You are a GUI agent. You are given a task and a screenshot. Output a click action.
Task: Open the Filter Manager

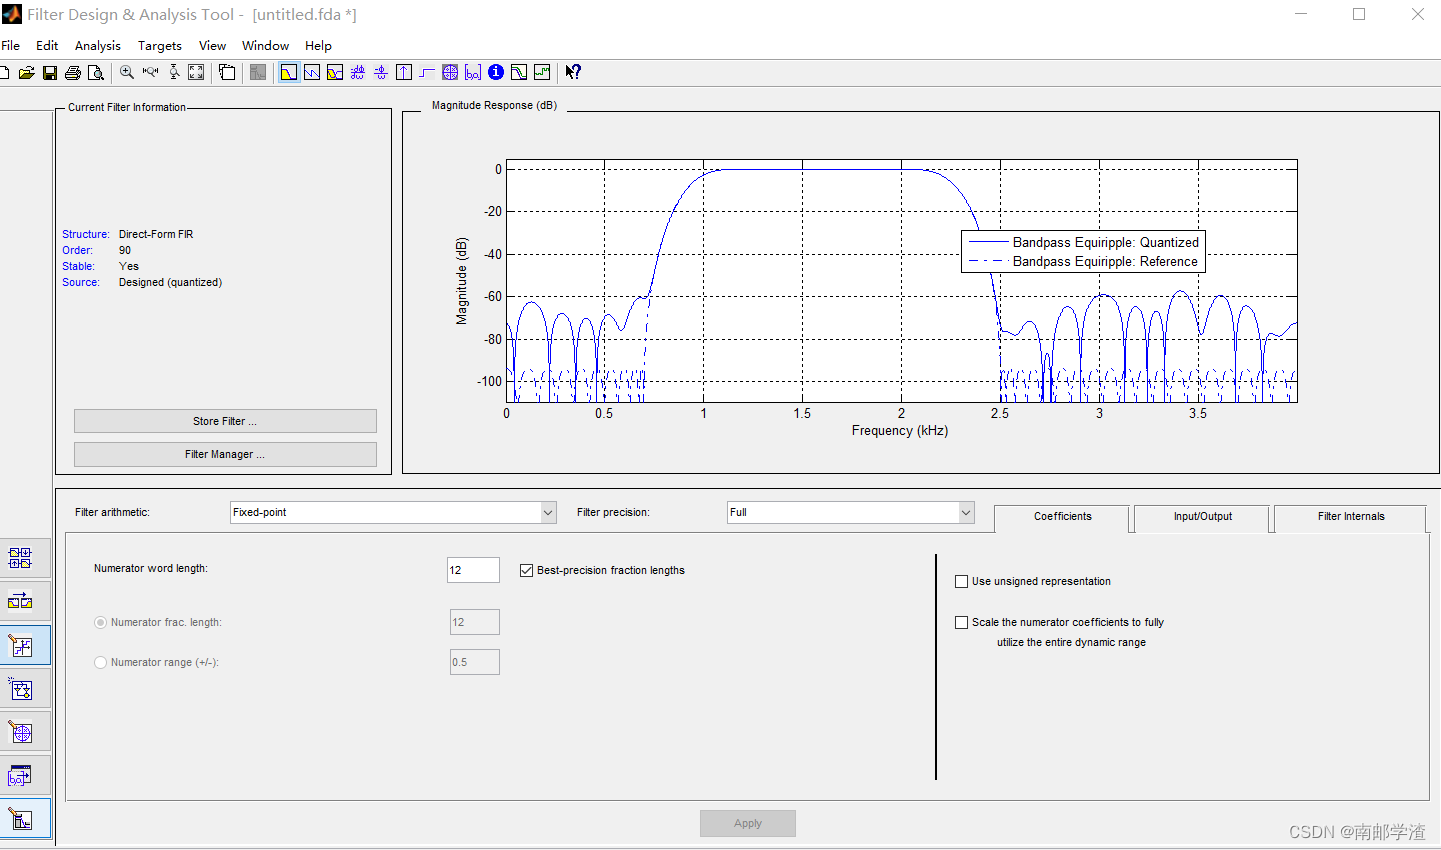(x=225, y=454)
